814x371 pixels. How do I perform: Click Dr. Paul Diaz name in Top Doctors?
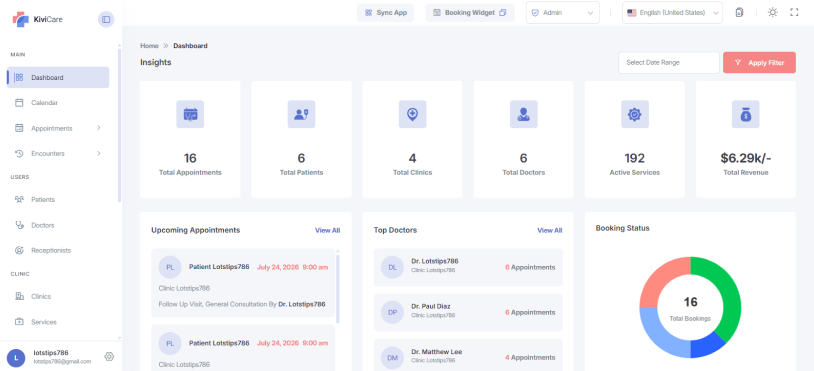(x=431, y=306)
